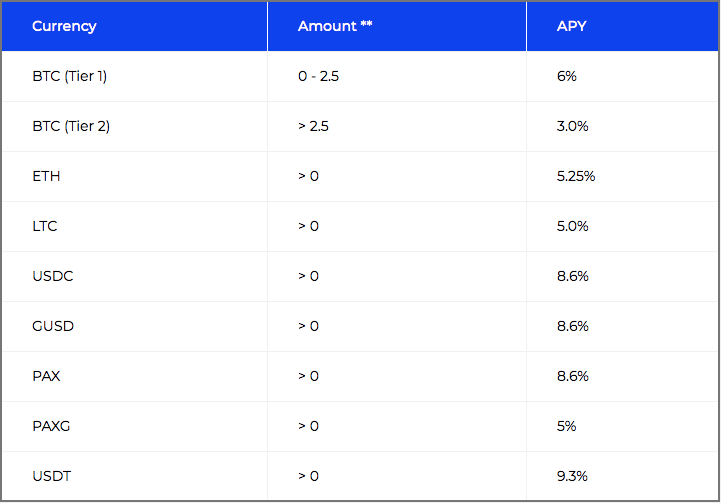Click the 5.0% APY for LTC

572,226
